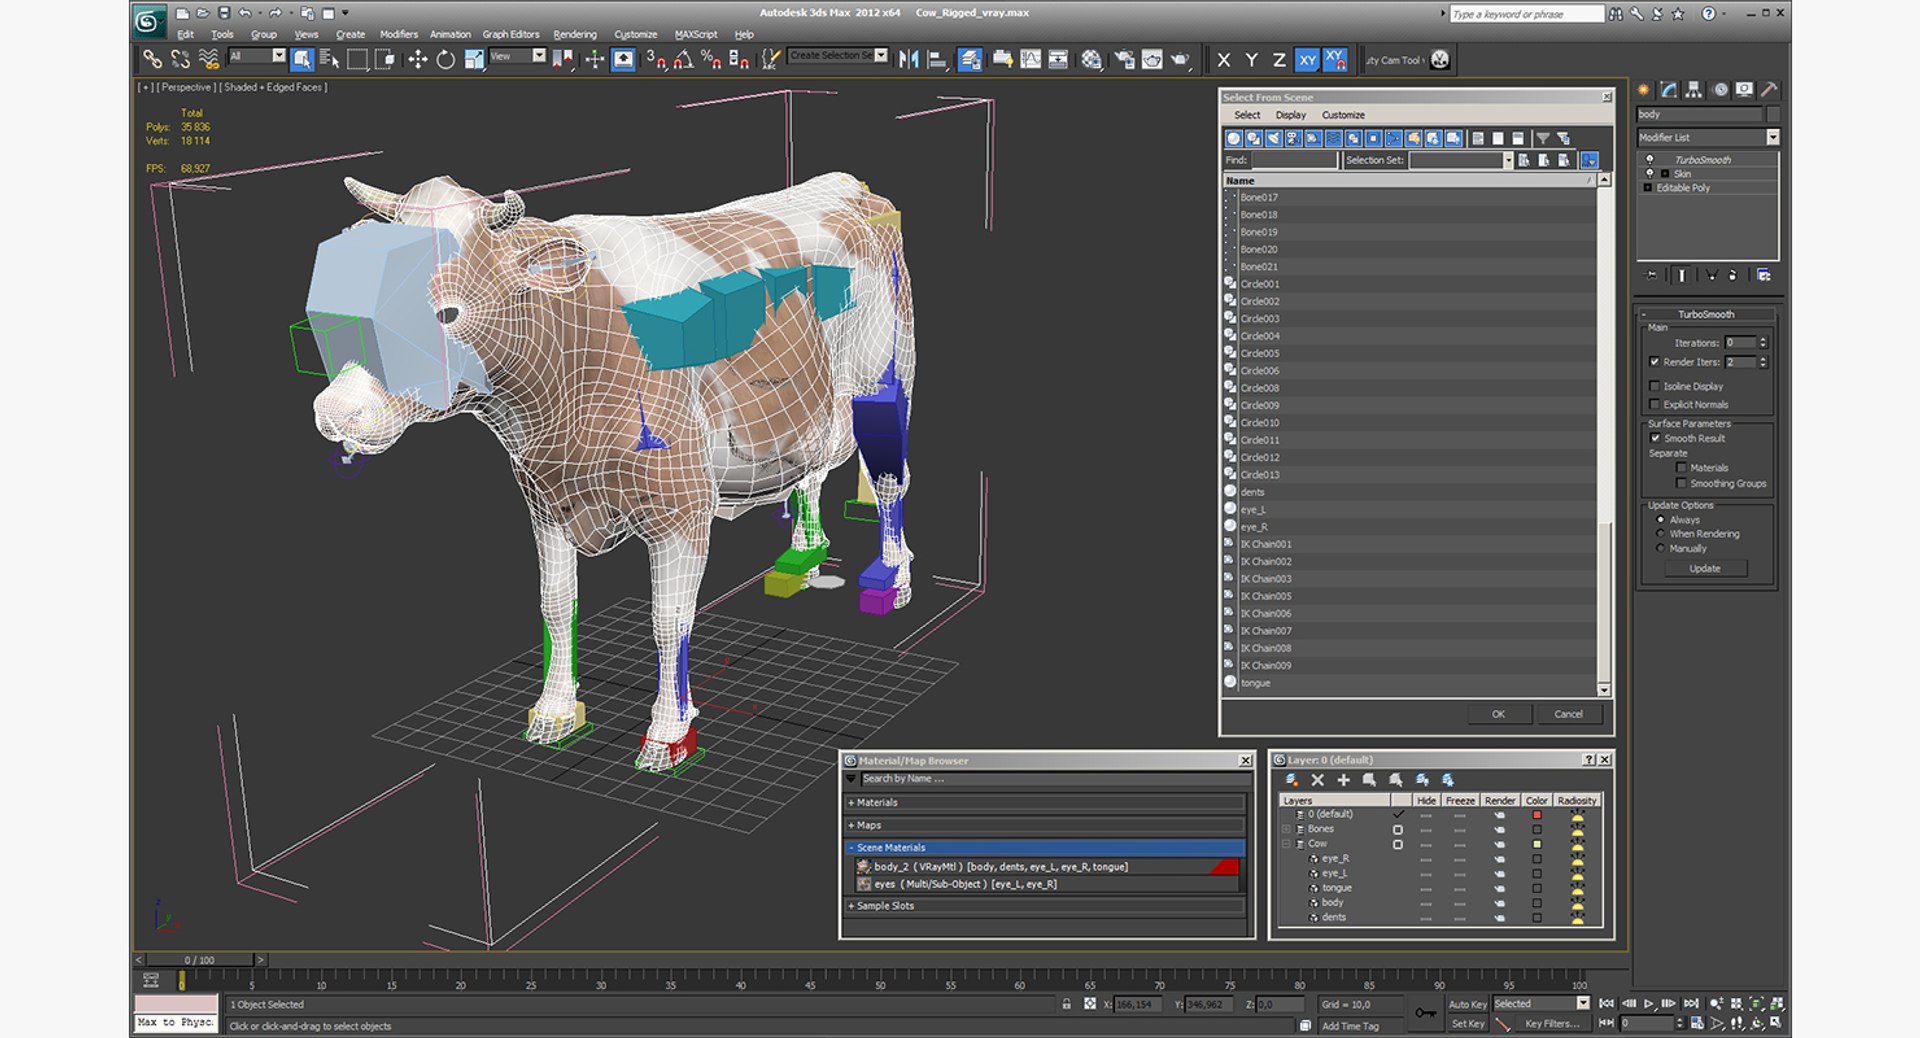The image size is (1920, 1038).
Task: Open Select by Name tool
Action: tap(329, 59)
